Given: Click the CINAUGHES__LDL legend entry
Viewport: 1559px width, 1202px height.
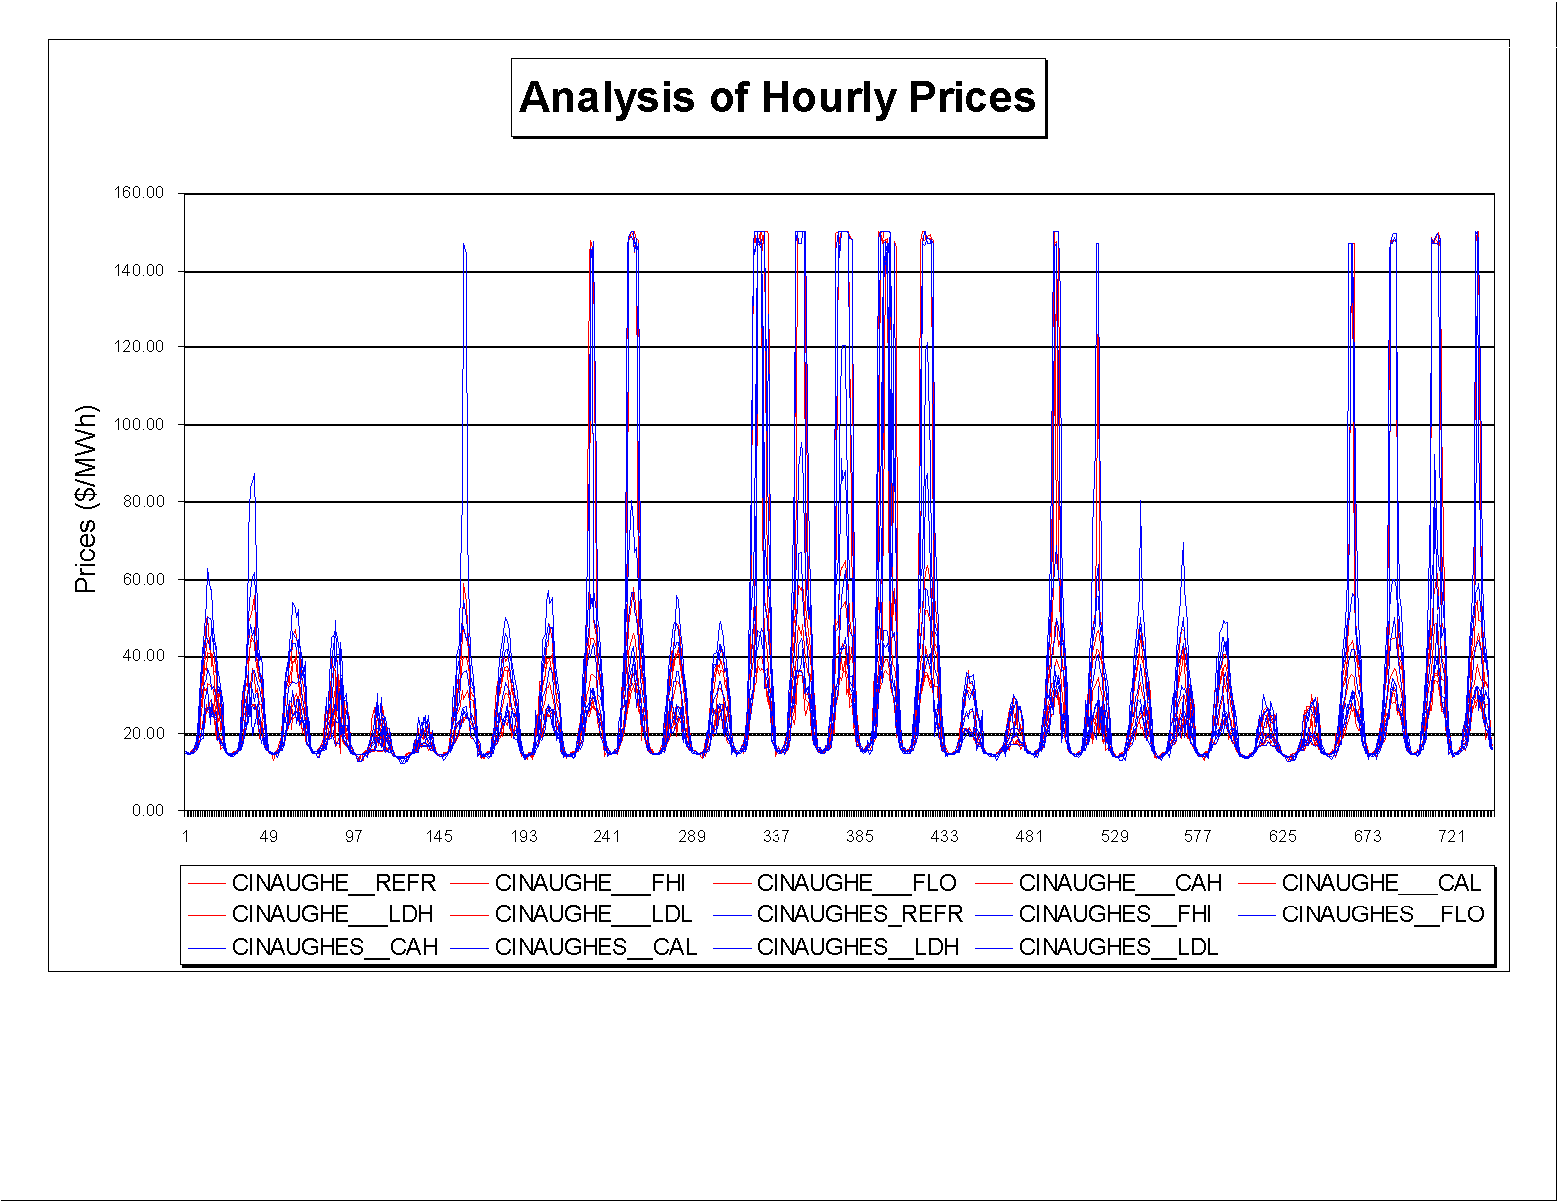Looking at the screenshot, I should (1118, 947).
